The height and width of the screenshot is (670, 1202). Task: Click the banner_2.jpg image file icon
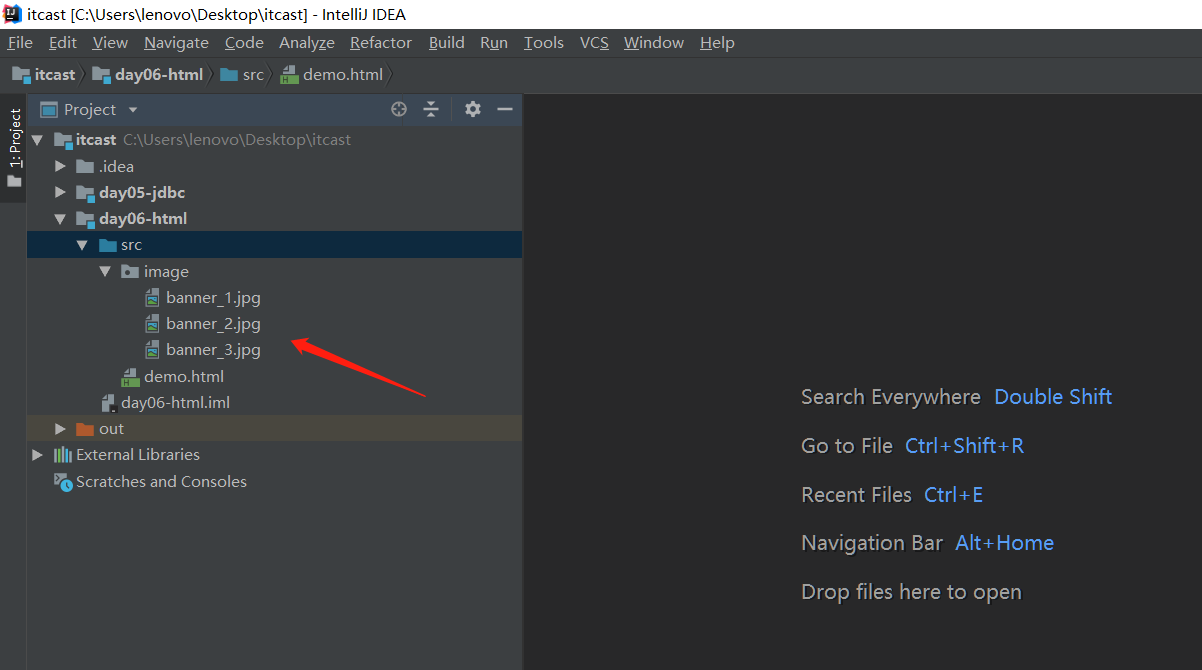152,323
